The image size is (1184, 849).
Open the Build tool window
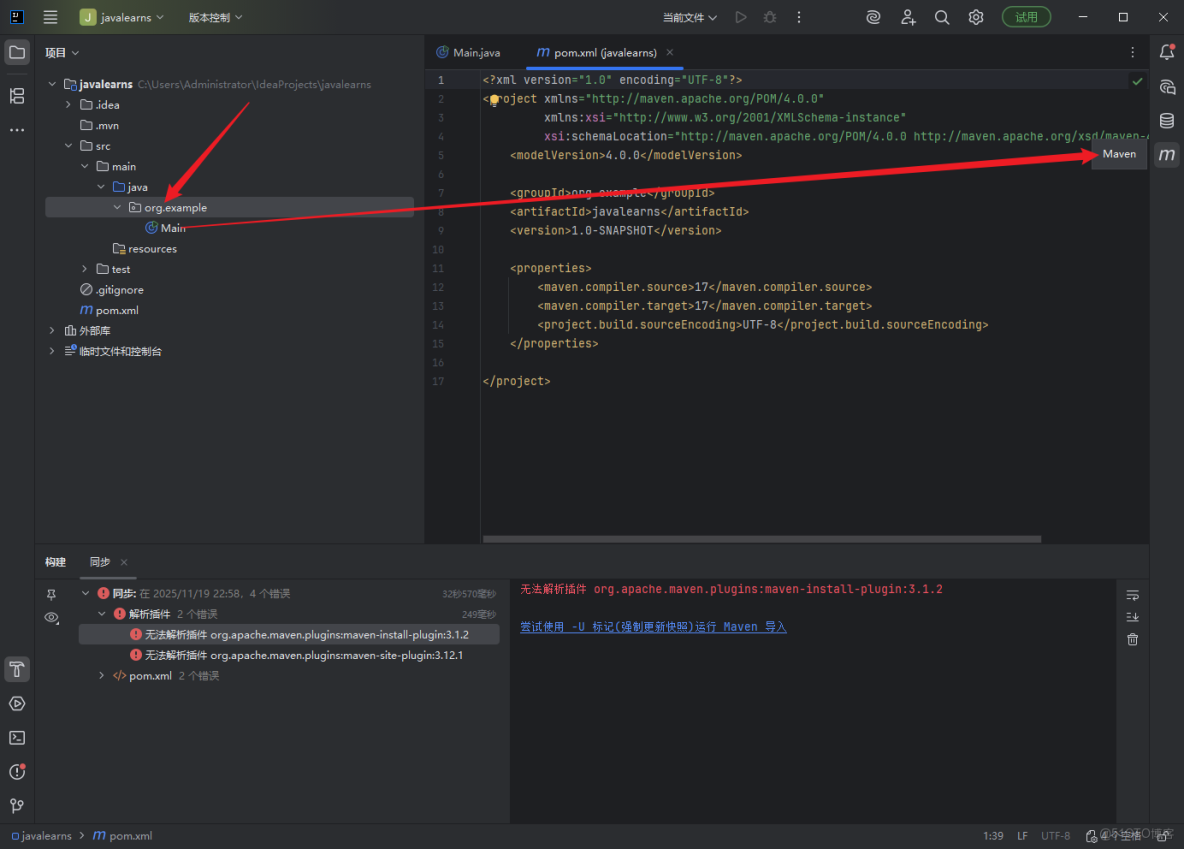pos(16,669)
